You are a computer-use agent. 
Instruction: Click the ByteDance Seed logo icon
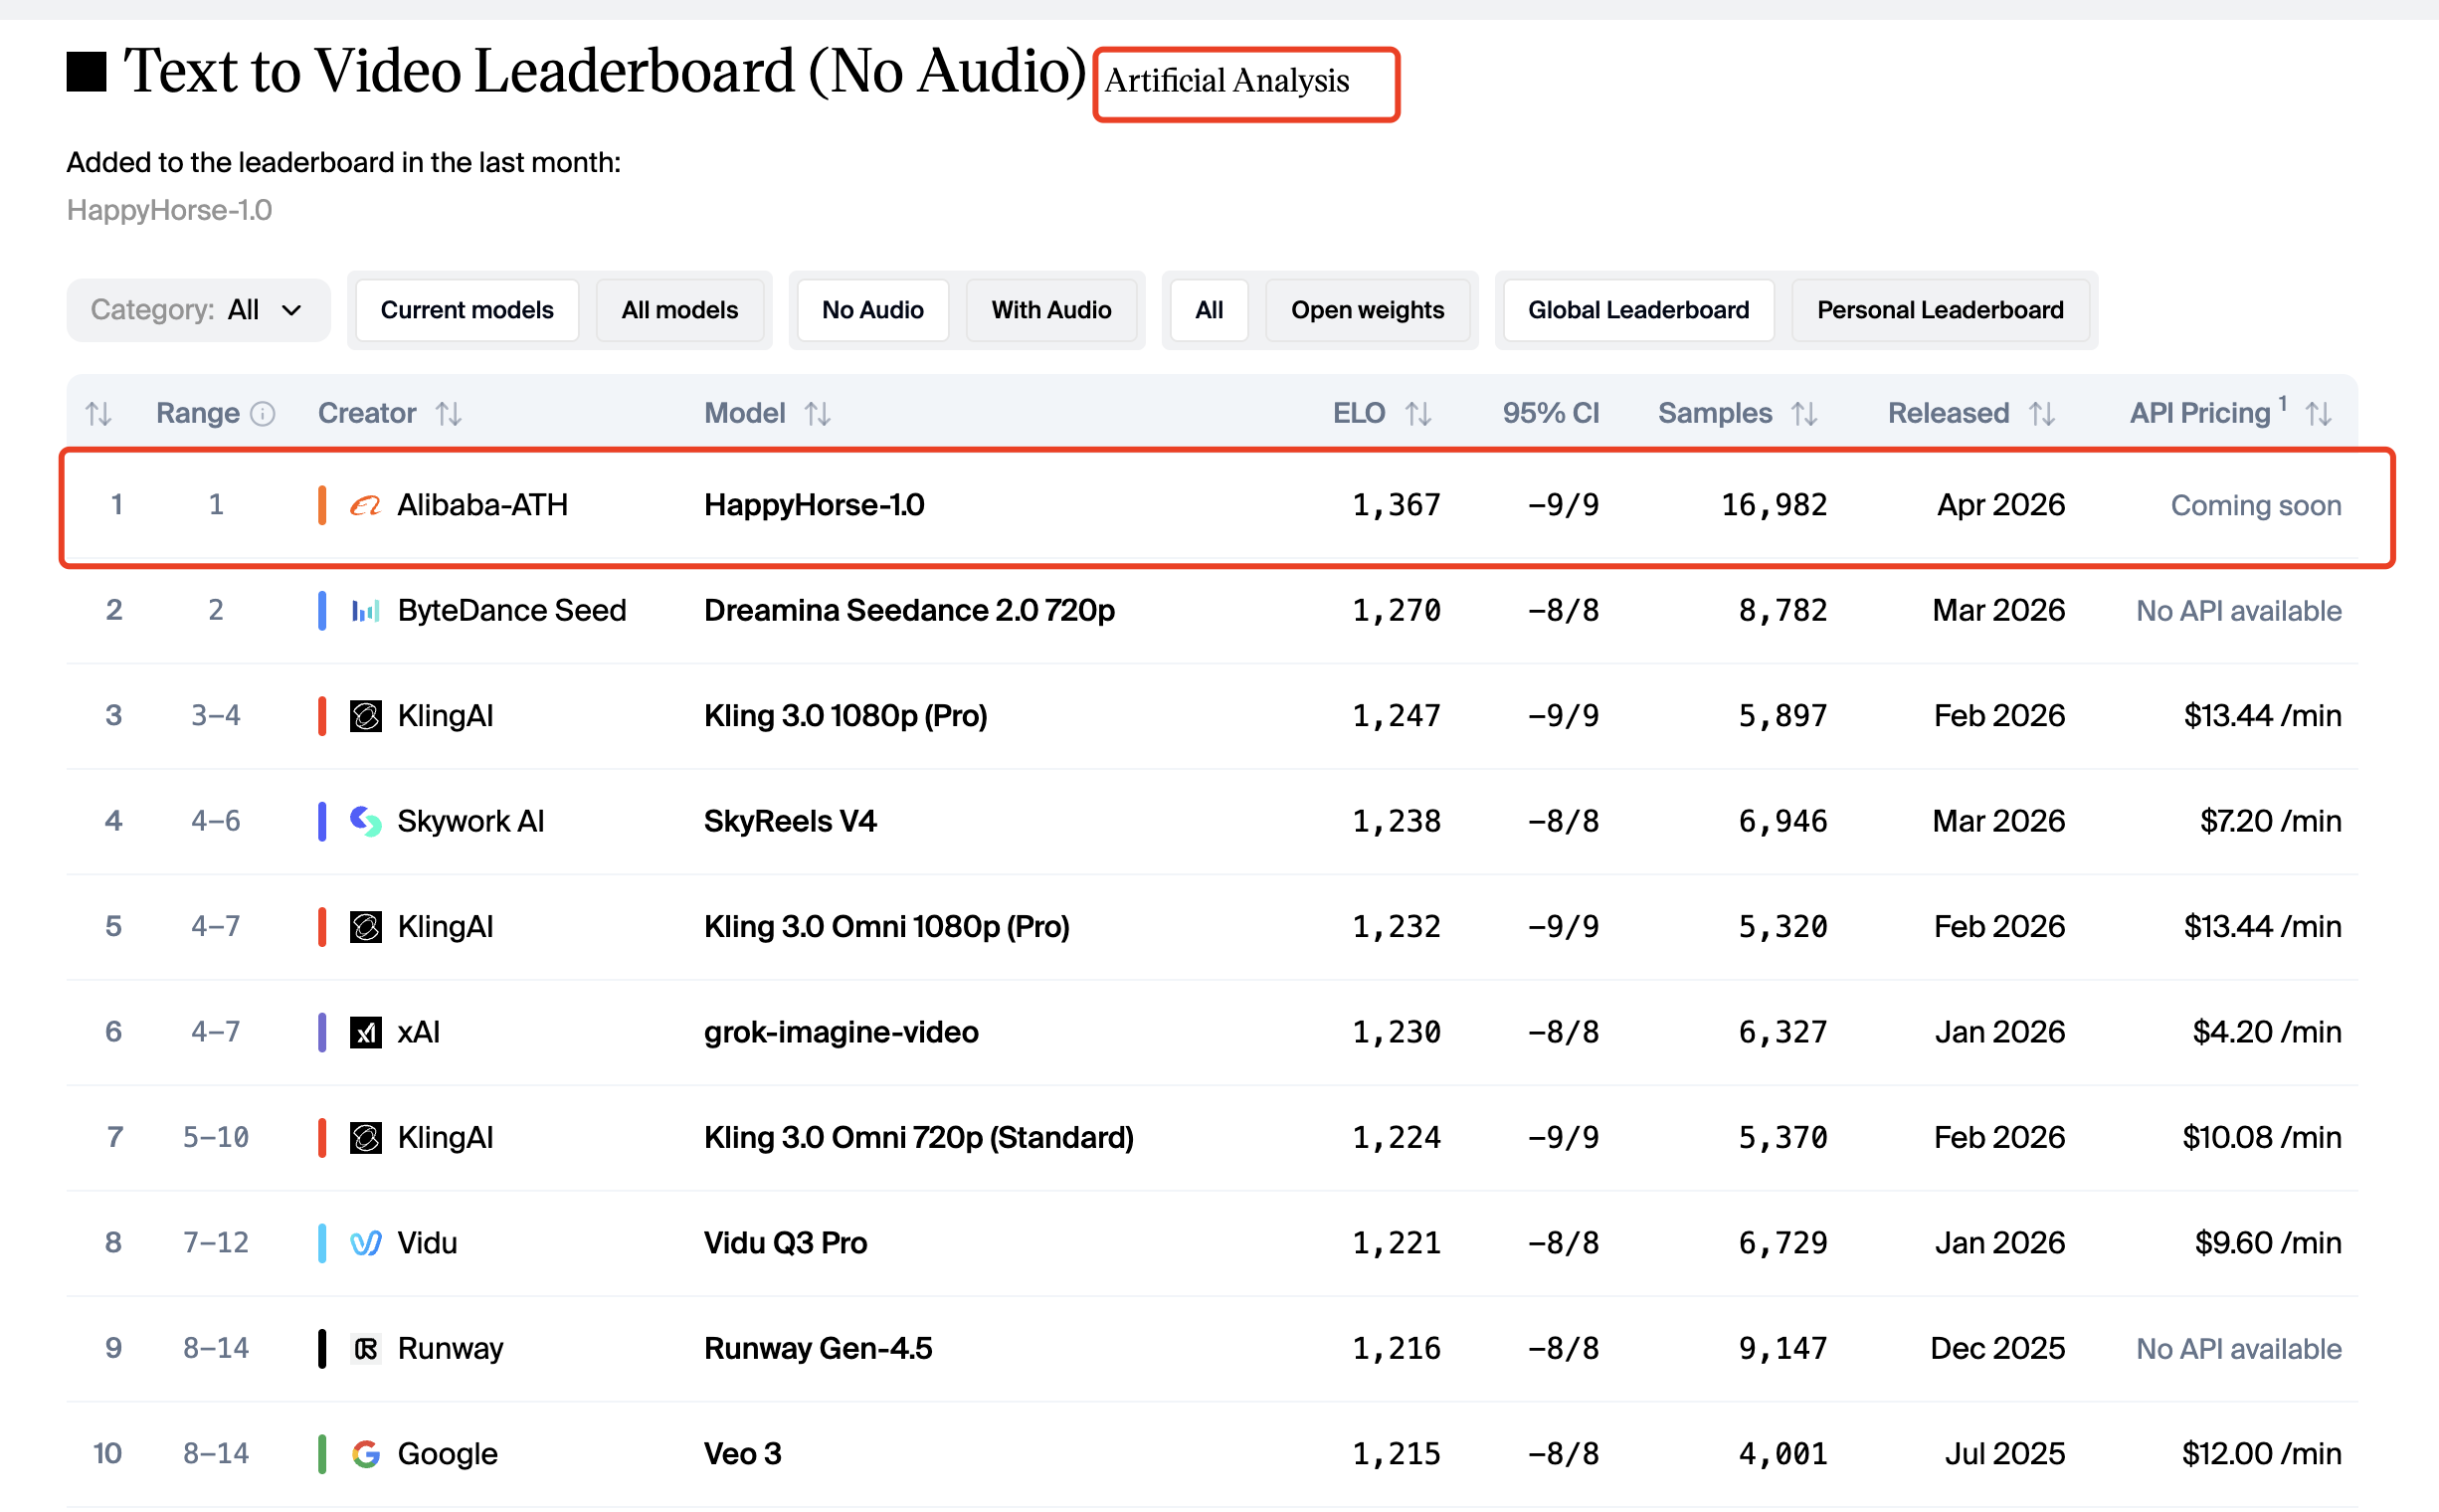[365, 610]
